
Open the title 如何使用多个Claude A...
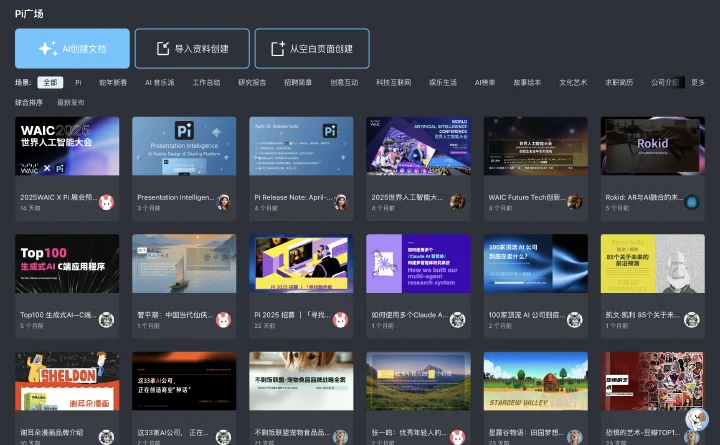410,315
